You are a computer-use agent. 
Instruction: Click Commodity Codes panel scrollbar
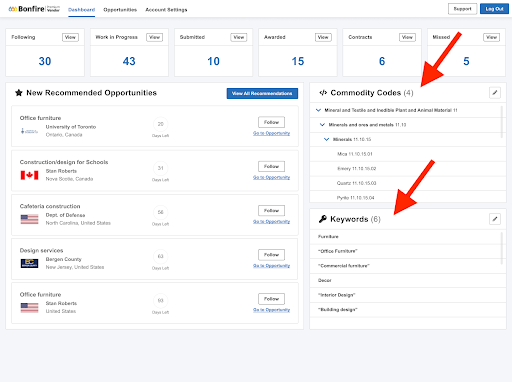pos(501,122)
